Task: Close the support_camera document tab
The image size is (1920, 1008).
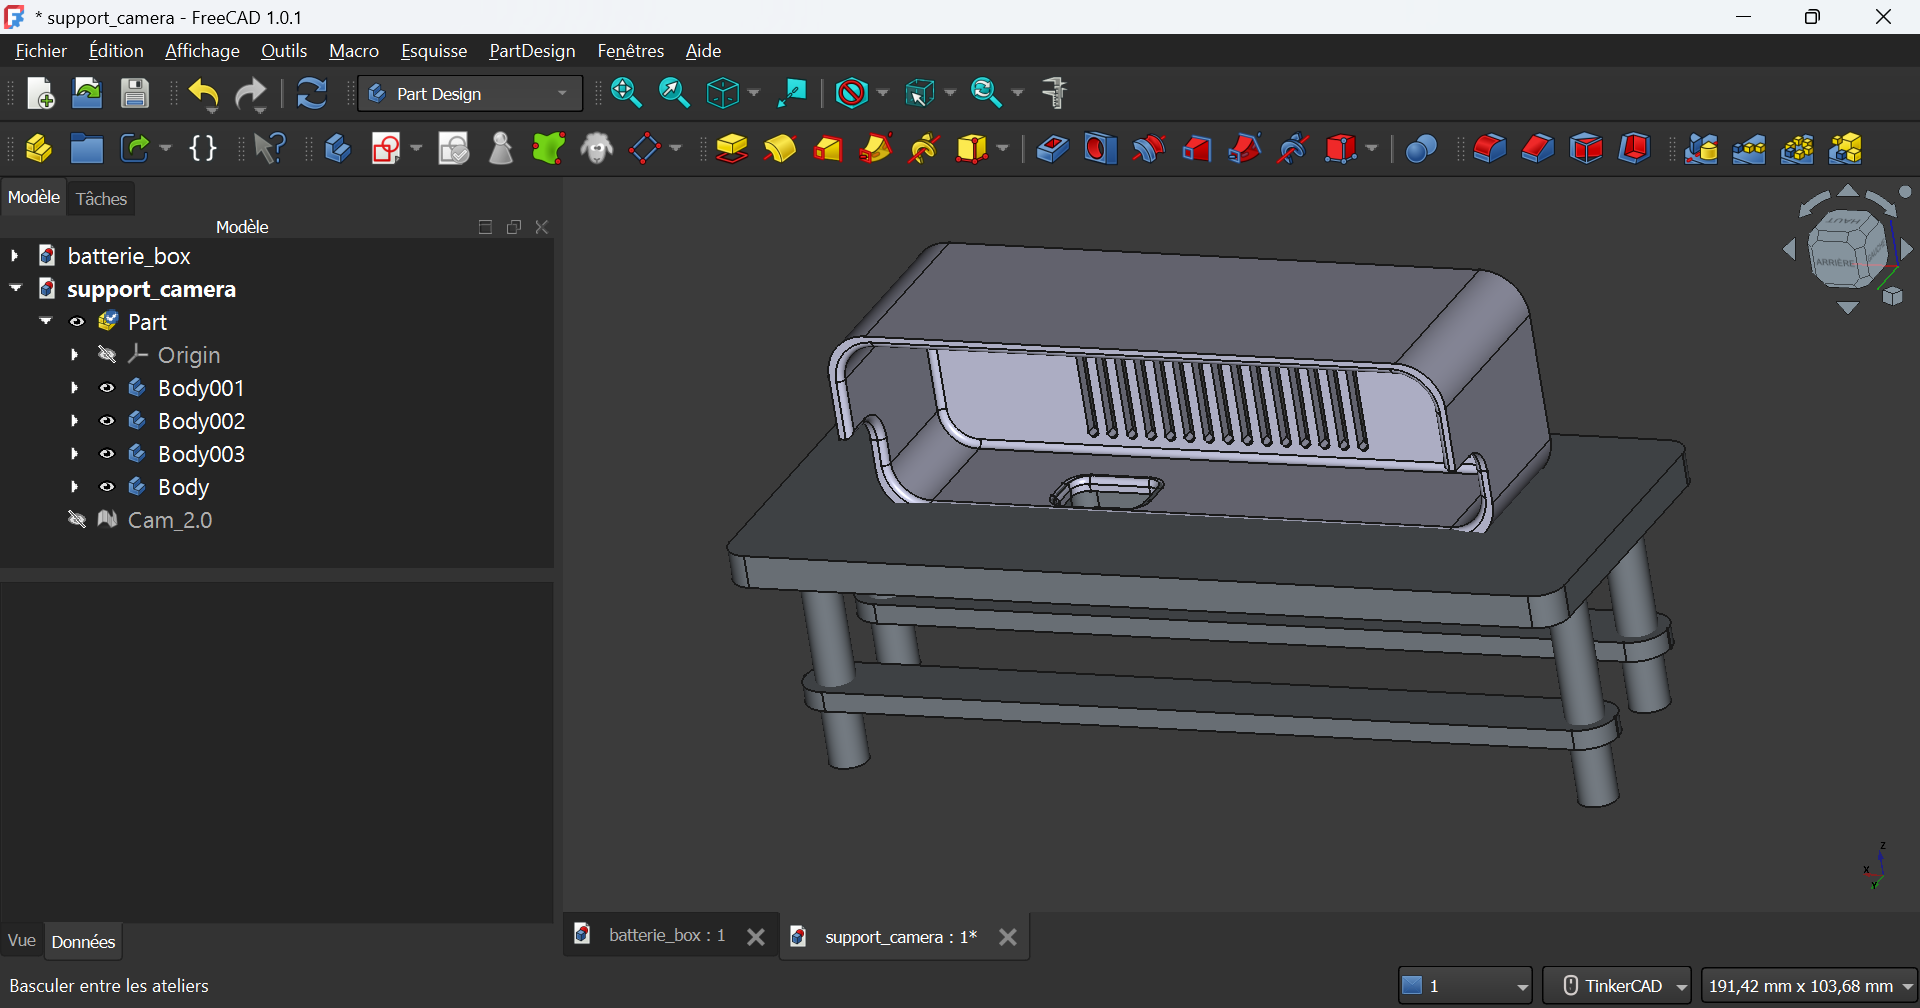Action: pyautogui.click(x=1008, y=937)
